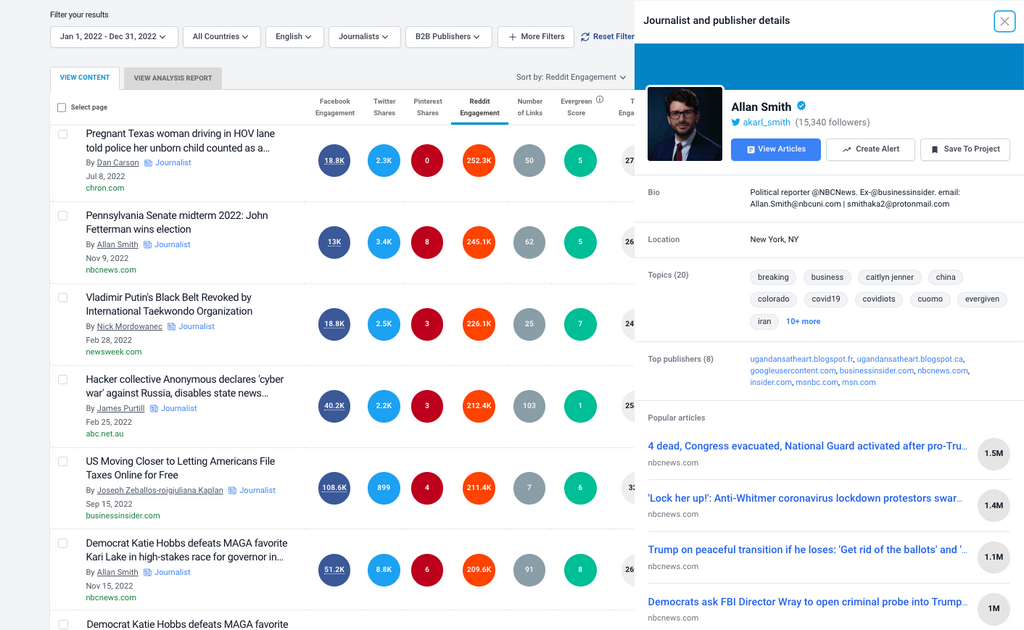Switch to the View Analysis Report tab
Viewport: 1024px width, 630px height.
[172, 78]
